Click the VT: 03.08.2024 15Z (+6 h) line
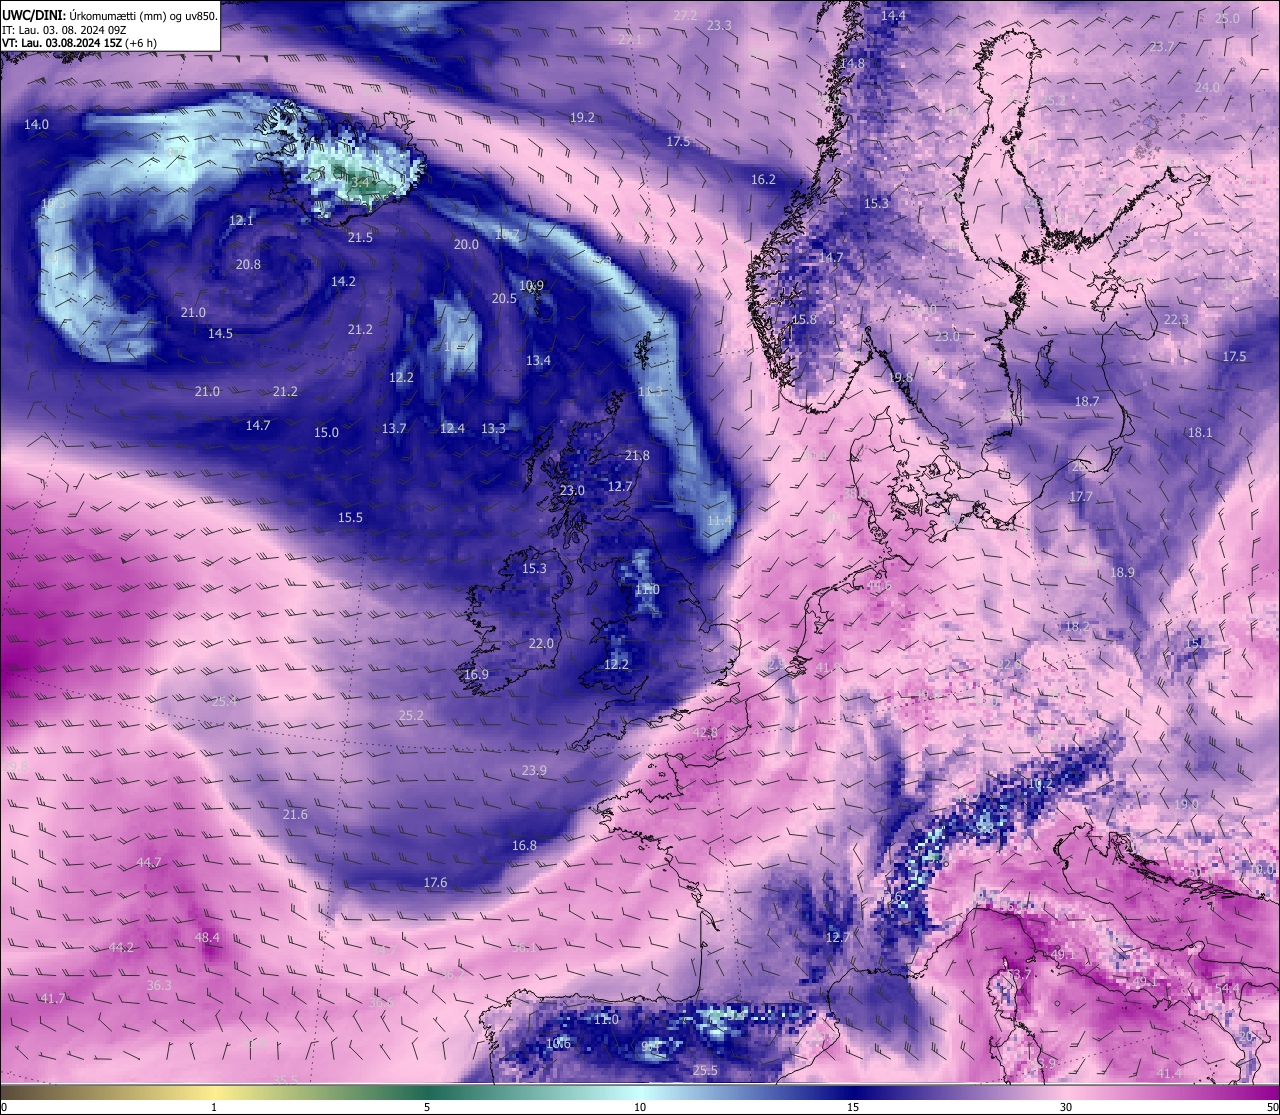 tap(79, 43)
